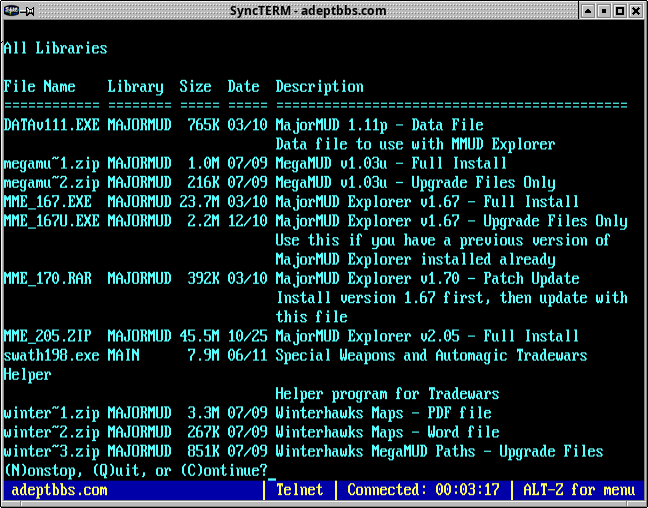The width and height of the screenshot is (648, 508).
Task: Click 'Data file to use with MMUD Explorer'
Action: coord(415,144)
